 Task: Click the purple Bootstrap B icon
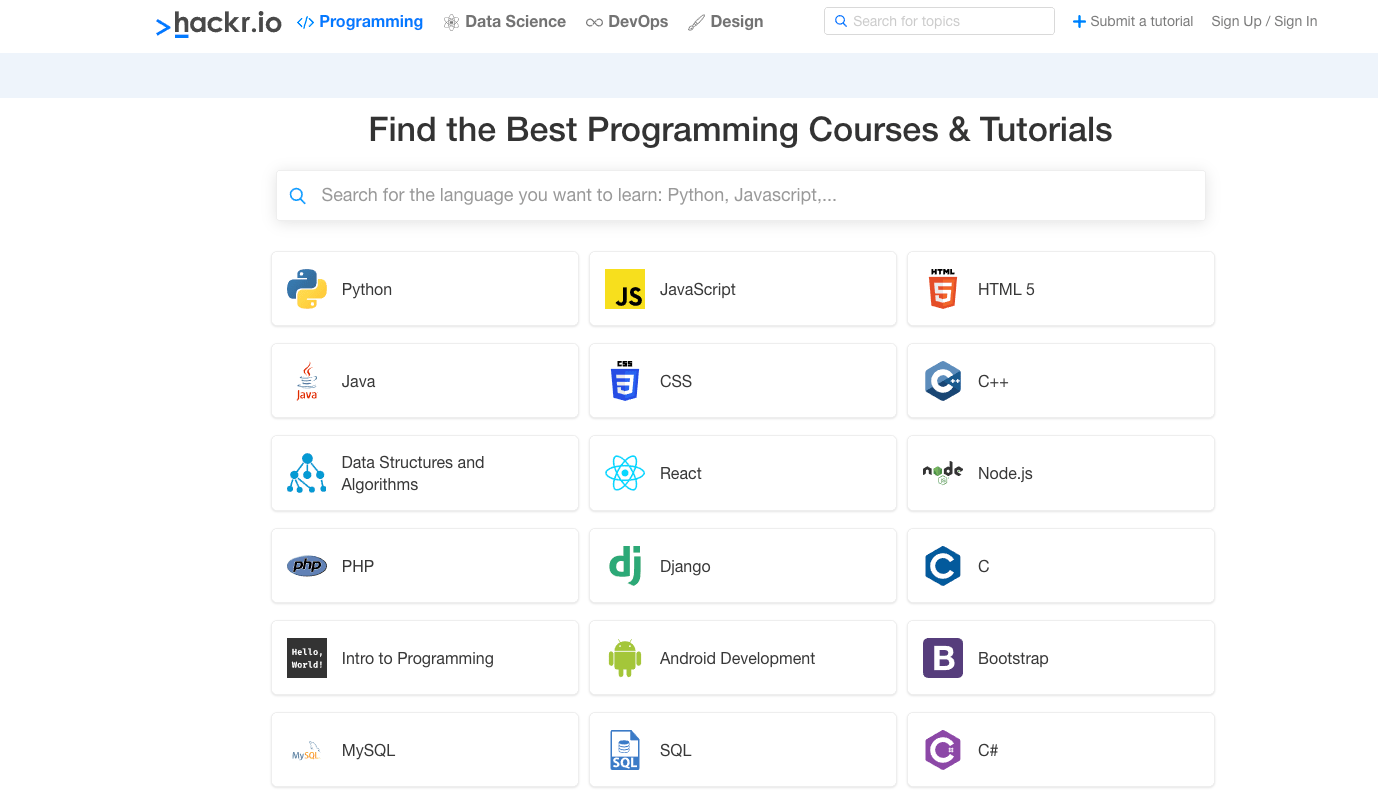point(943,658)
